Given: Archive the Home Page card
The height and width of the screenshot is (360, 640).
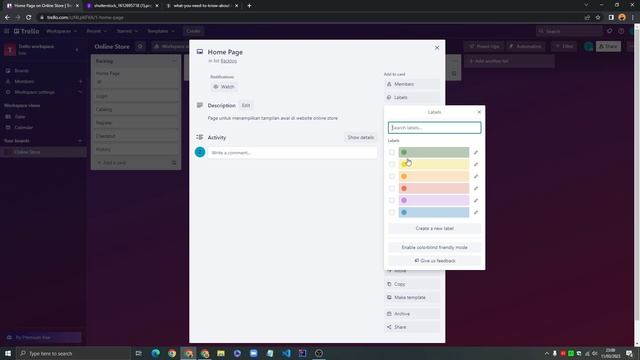Looking at the screenshot, I should pos(412,314).
